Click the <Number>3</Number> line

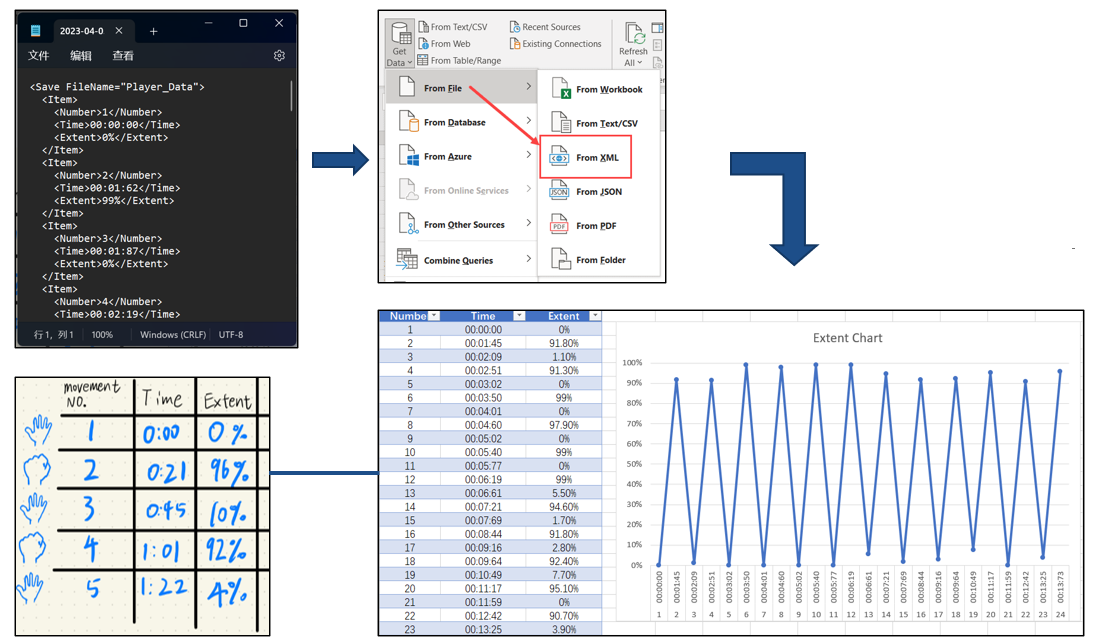[108, 239]
